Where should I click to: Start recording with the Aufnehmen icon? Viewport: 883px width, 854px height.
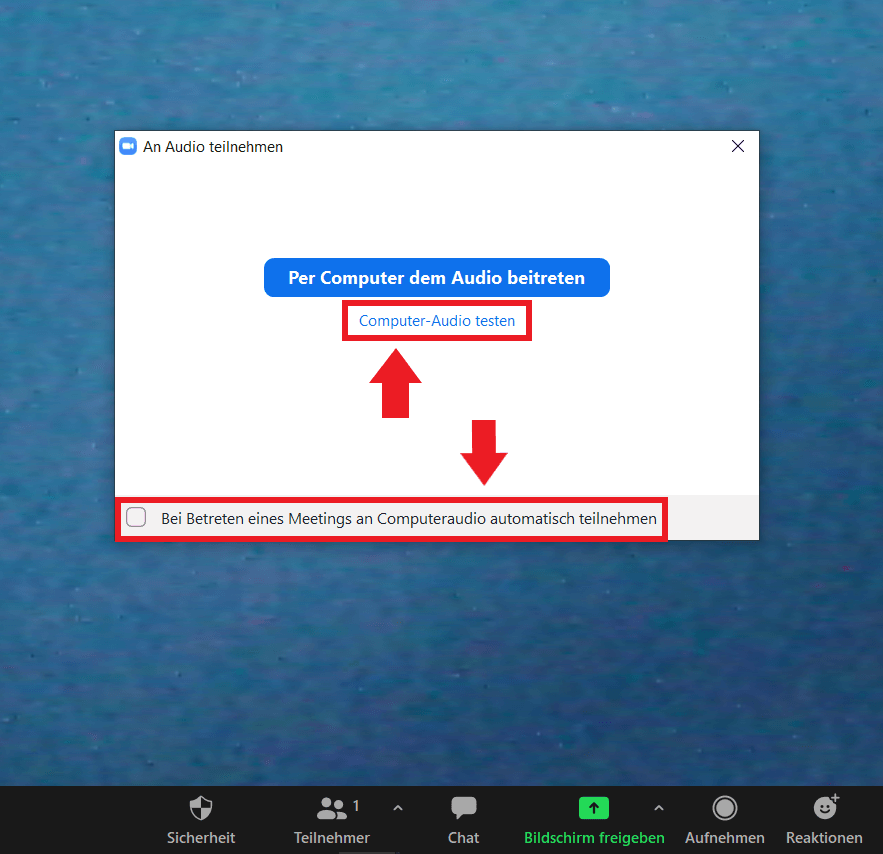[x=724, y=808]
